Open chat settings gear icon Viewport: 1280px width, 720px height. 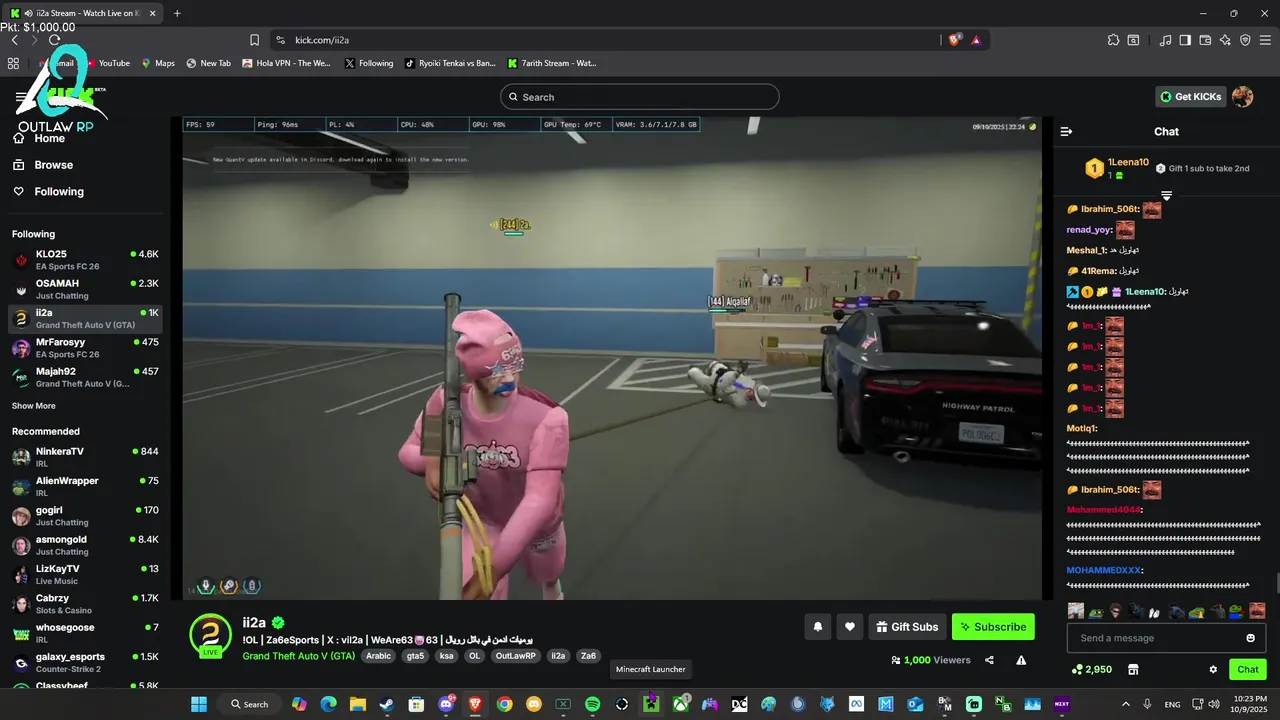(x=1213, y=669)
